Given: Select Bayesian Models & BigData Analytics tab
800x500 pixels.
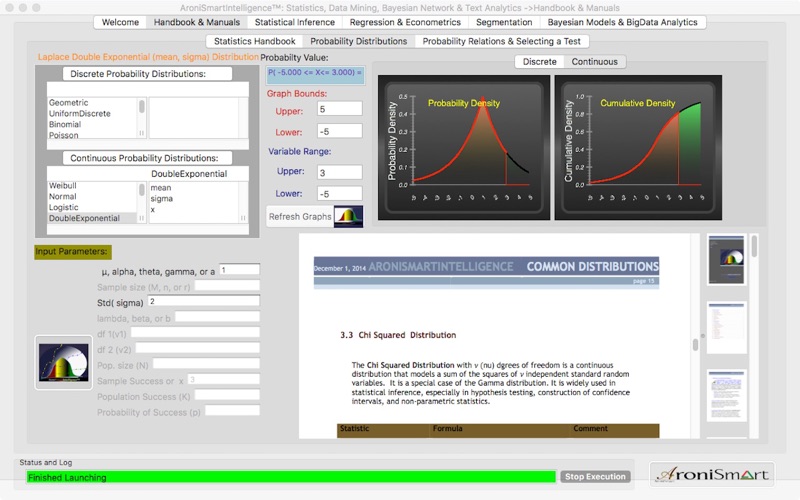Looking at the screenshot, I should tap(622, 22).
